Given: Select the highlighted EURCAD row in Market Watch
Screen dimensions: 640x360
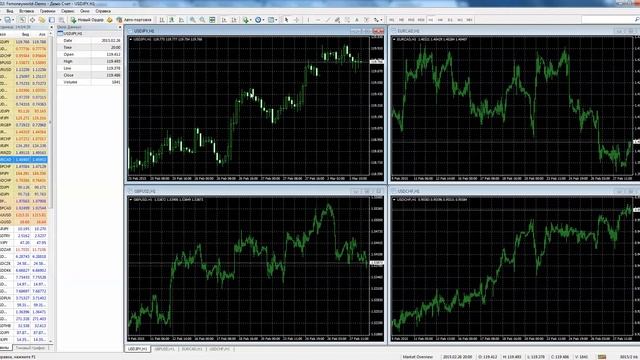Looking at the screenshot, I should pyautogui.click(x=24, y=160).
